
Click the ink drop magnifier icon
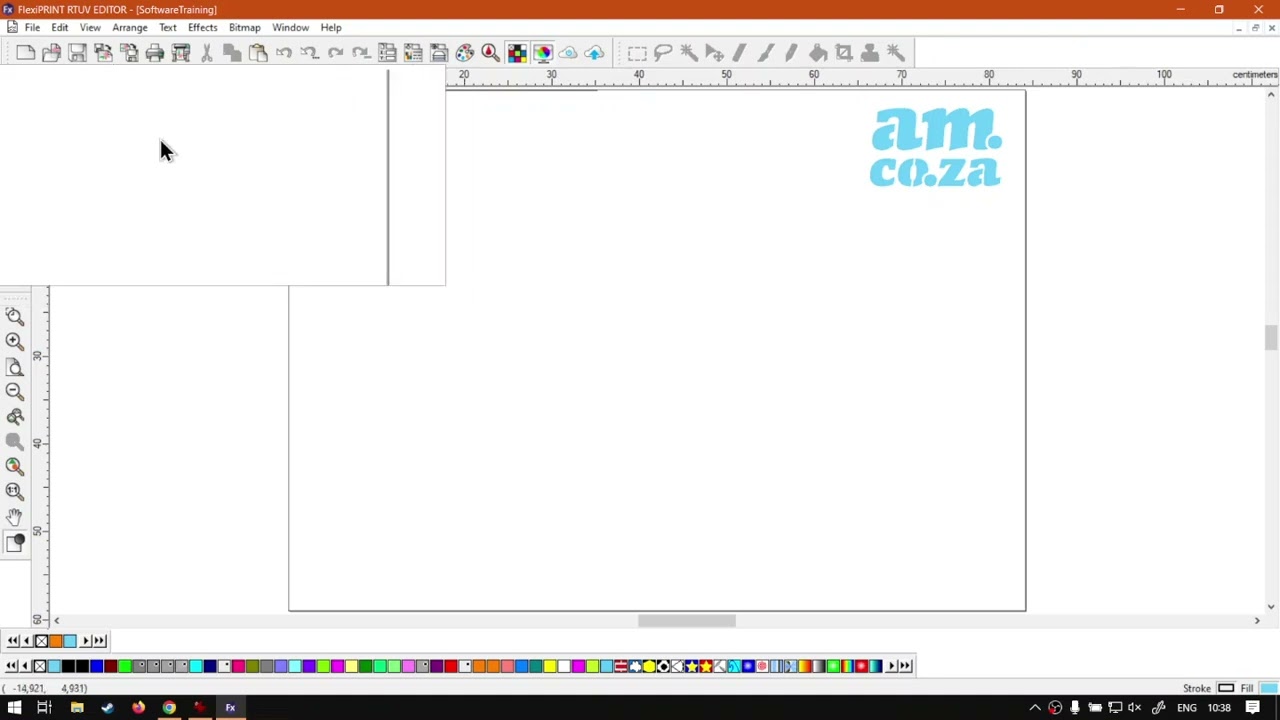click(x=490, y=53)
